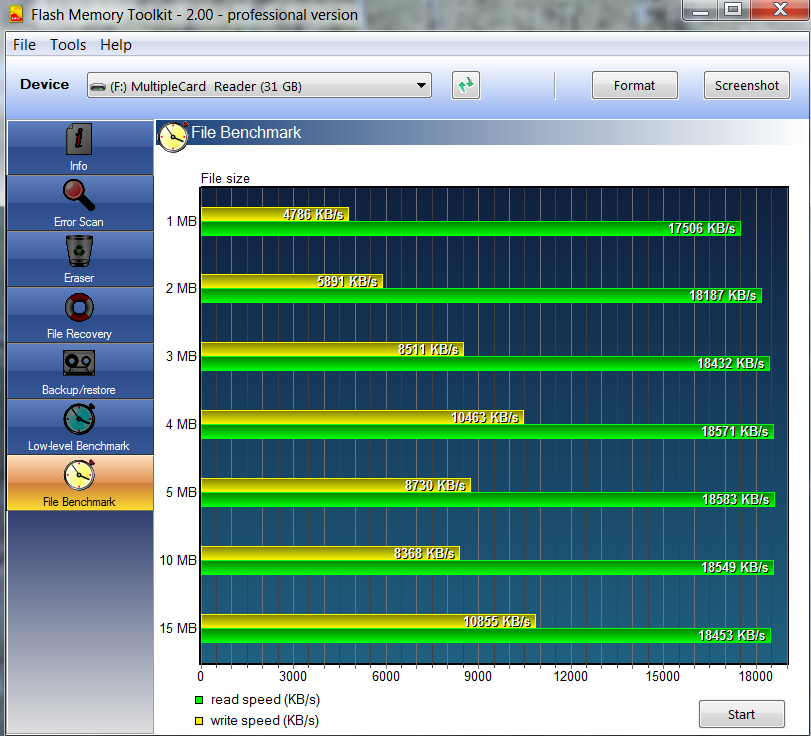The height and width of the screenshot is (736, 811).
Task: Click the green read speed legend swatch
Action: point(200,700)
